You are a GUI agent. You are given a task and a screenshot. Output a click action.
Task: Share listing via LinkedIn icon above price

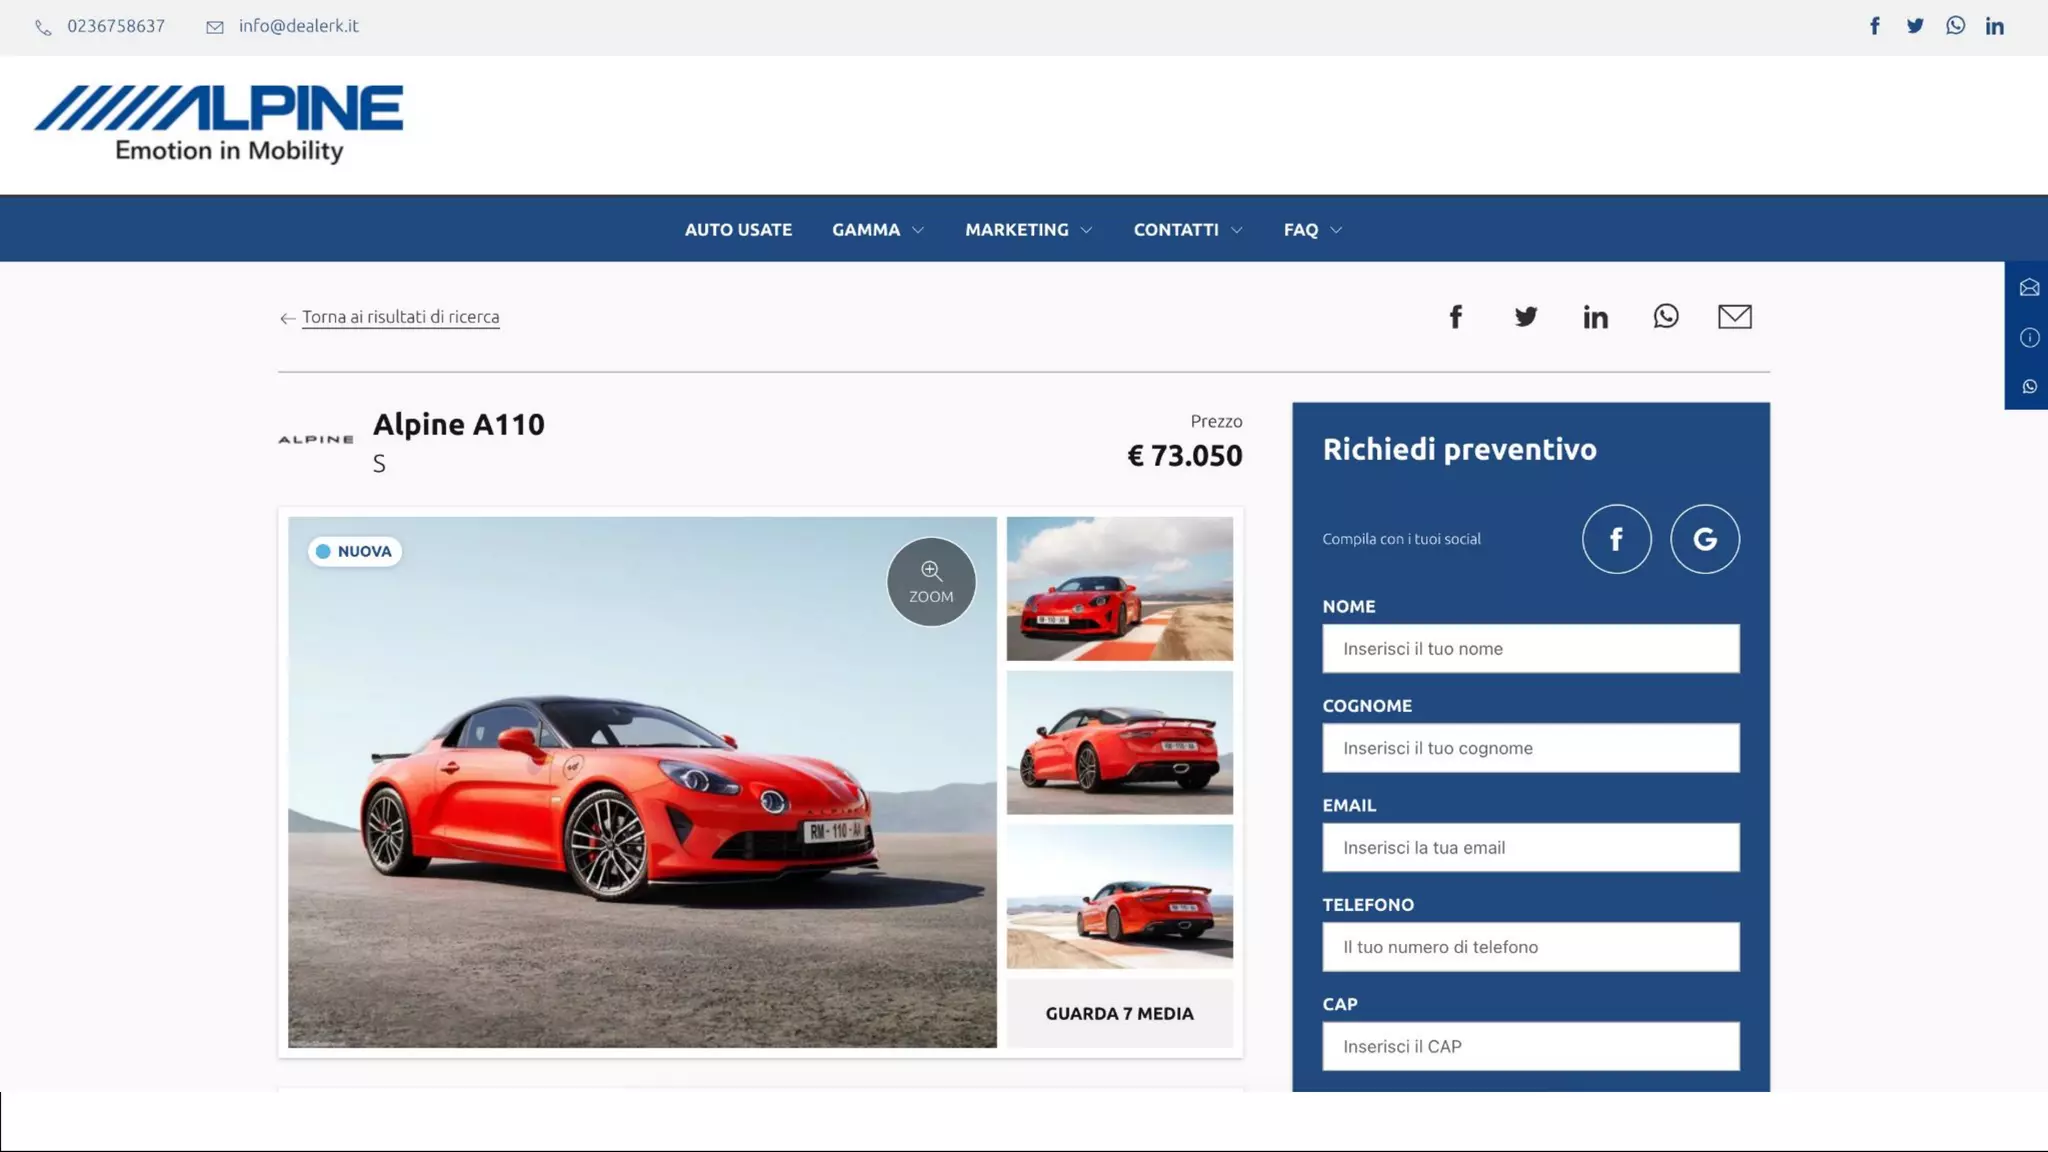tap(1595, 317)
